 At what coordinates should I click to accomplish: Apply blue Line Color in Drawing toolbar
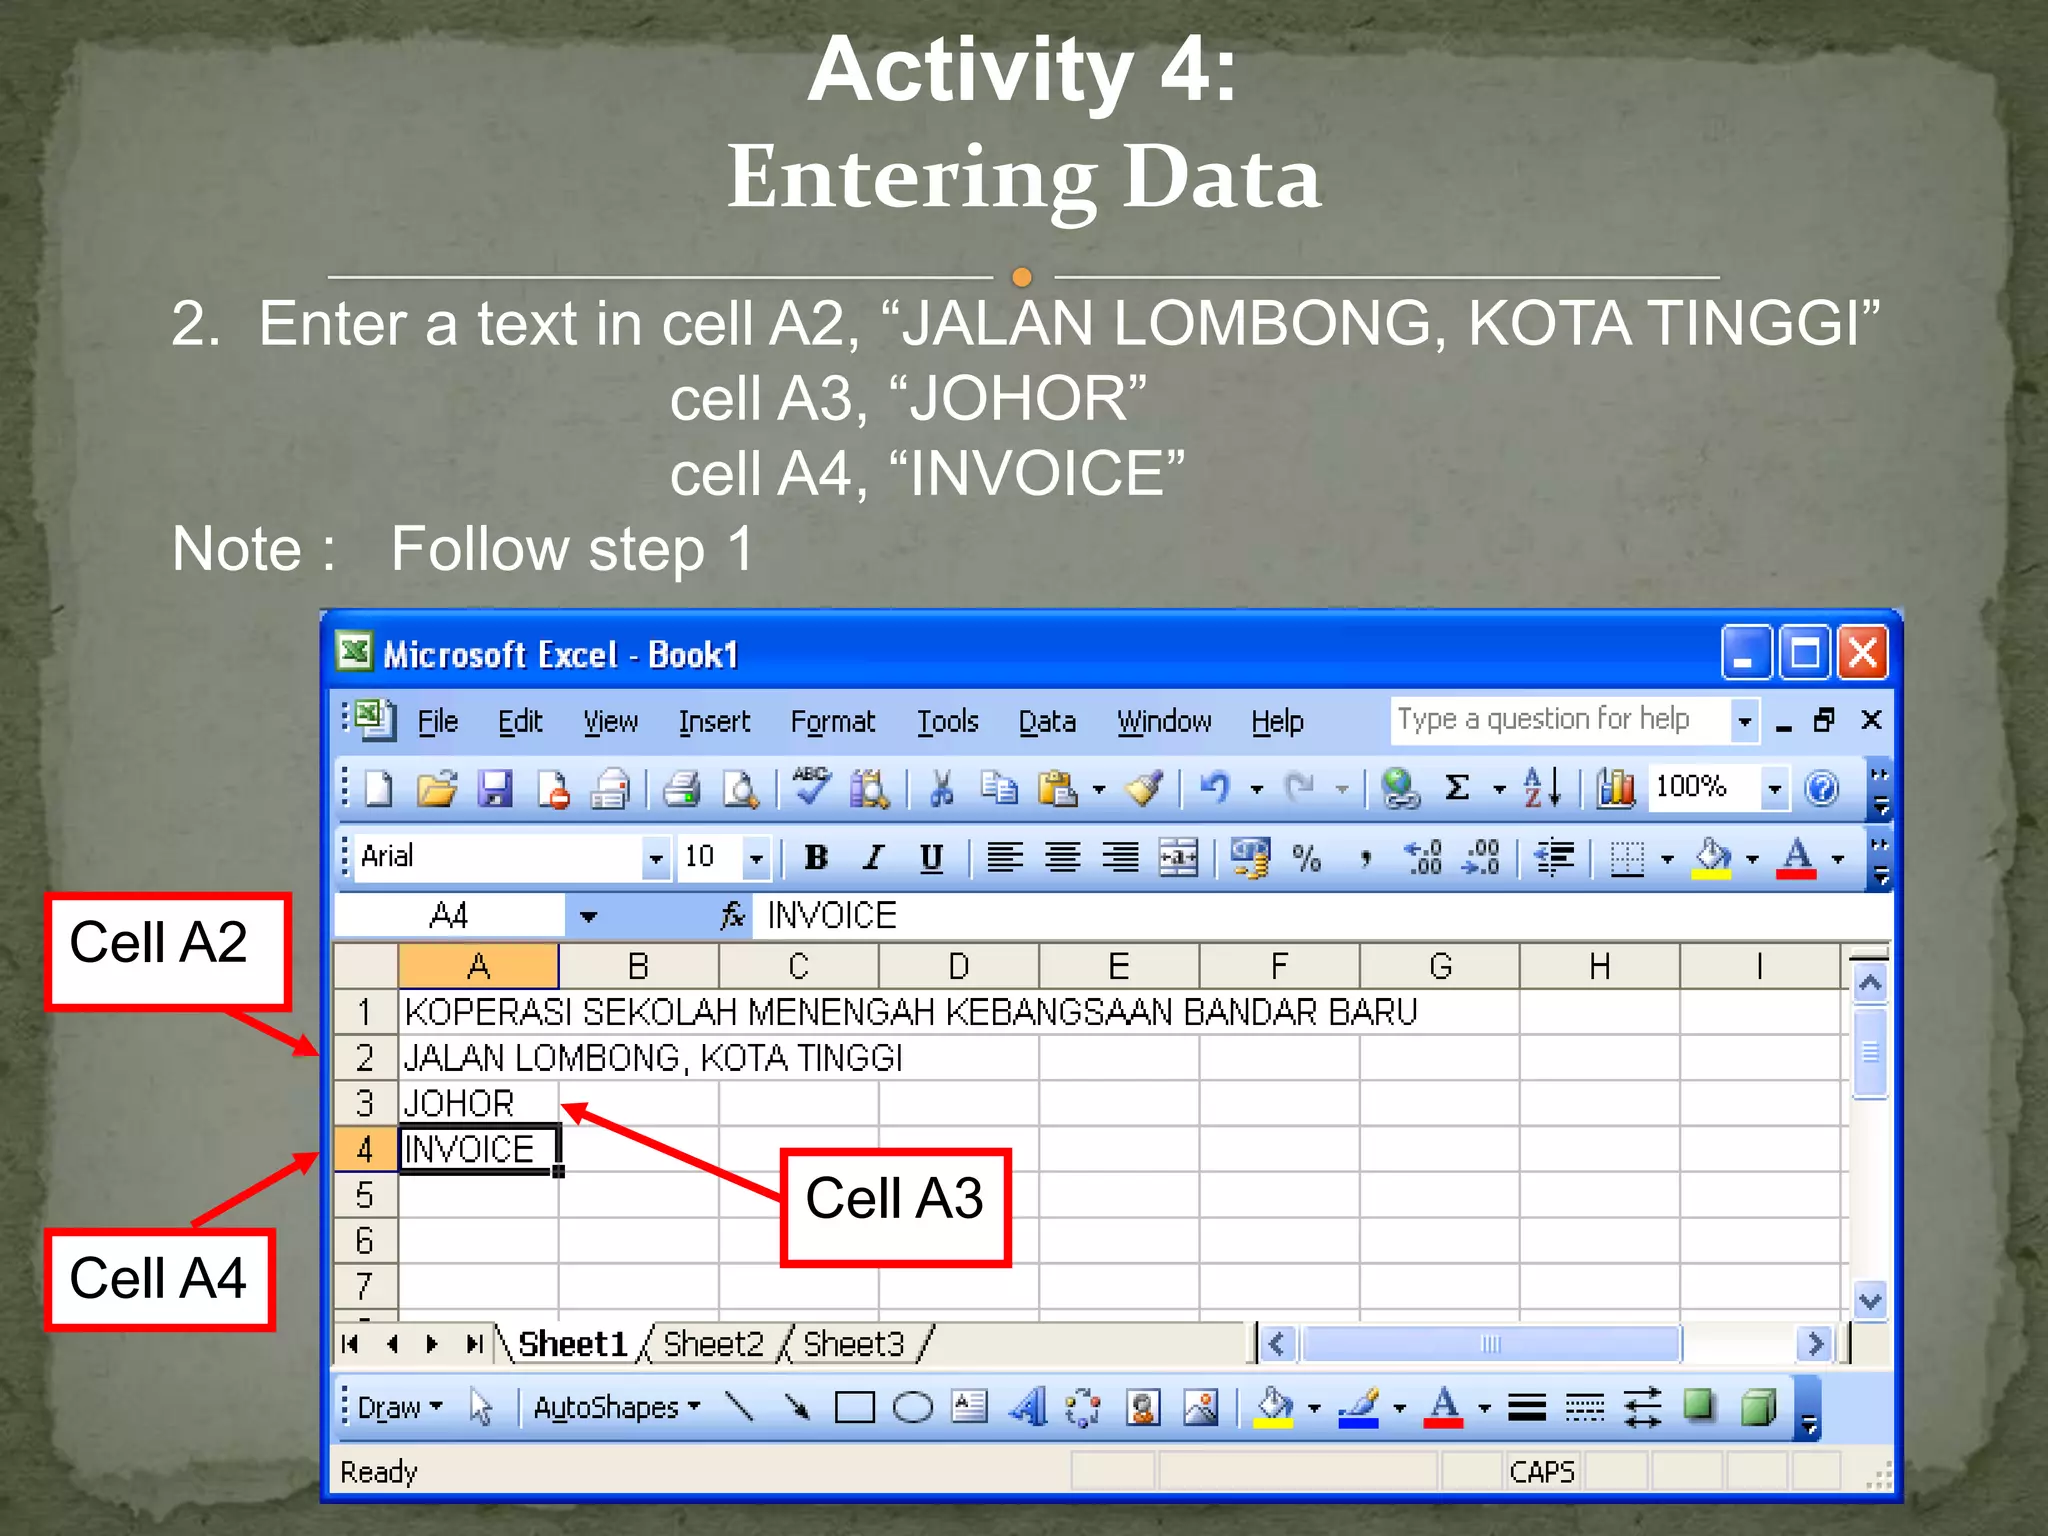[x=1358, y=1408]
